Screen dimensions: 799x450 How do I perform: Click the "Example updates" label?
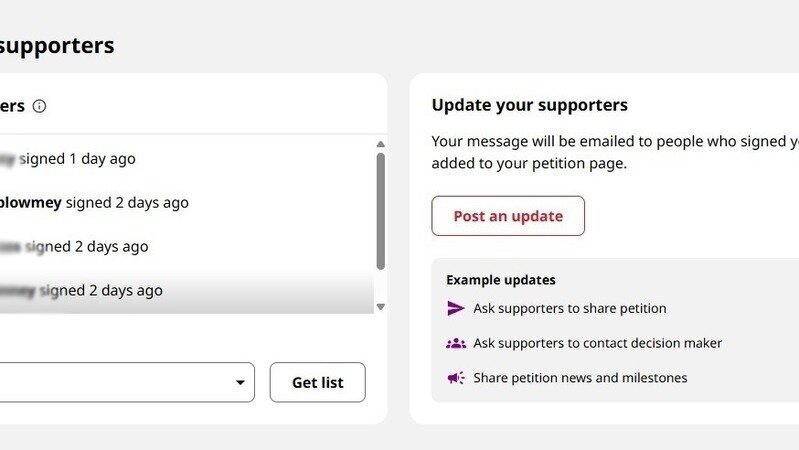(500, 280)
